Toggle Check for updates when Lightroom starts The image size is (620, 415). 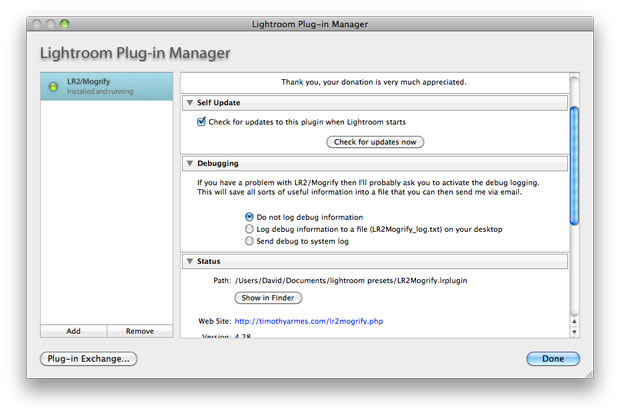(201, 122)
